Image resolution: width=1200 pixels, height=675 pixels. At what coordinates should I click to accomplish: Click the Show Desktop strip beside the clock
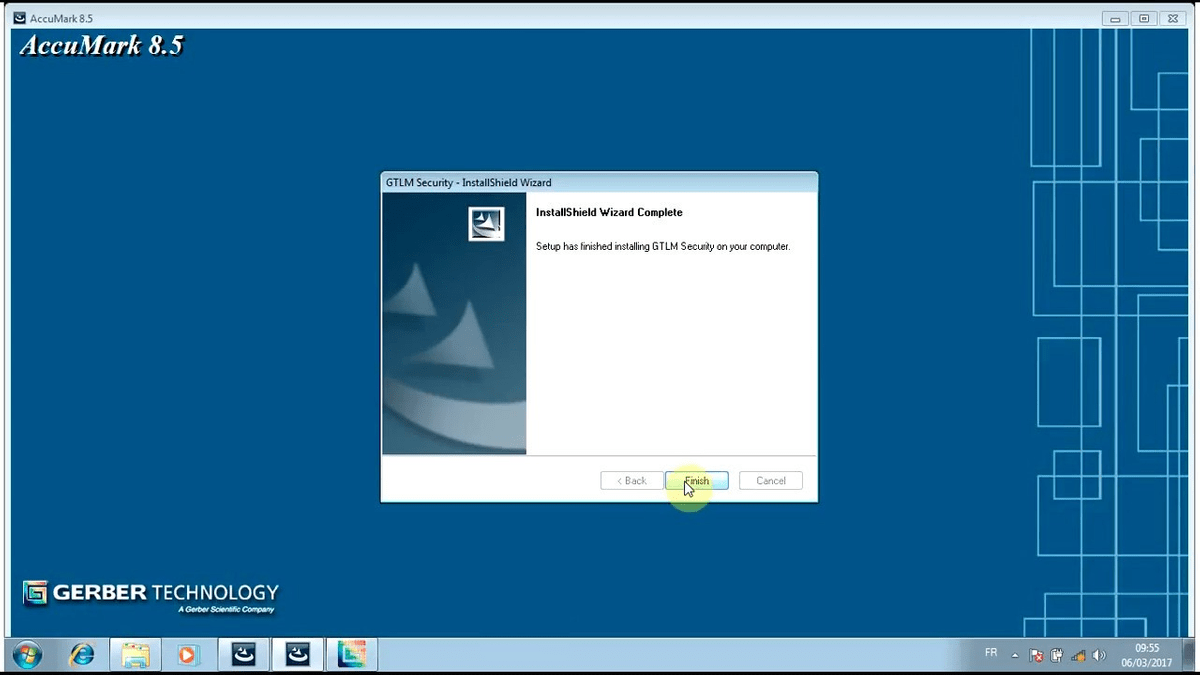coord(1193,654)
